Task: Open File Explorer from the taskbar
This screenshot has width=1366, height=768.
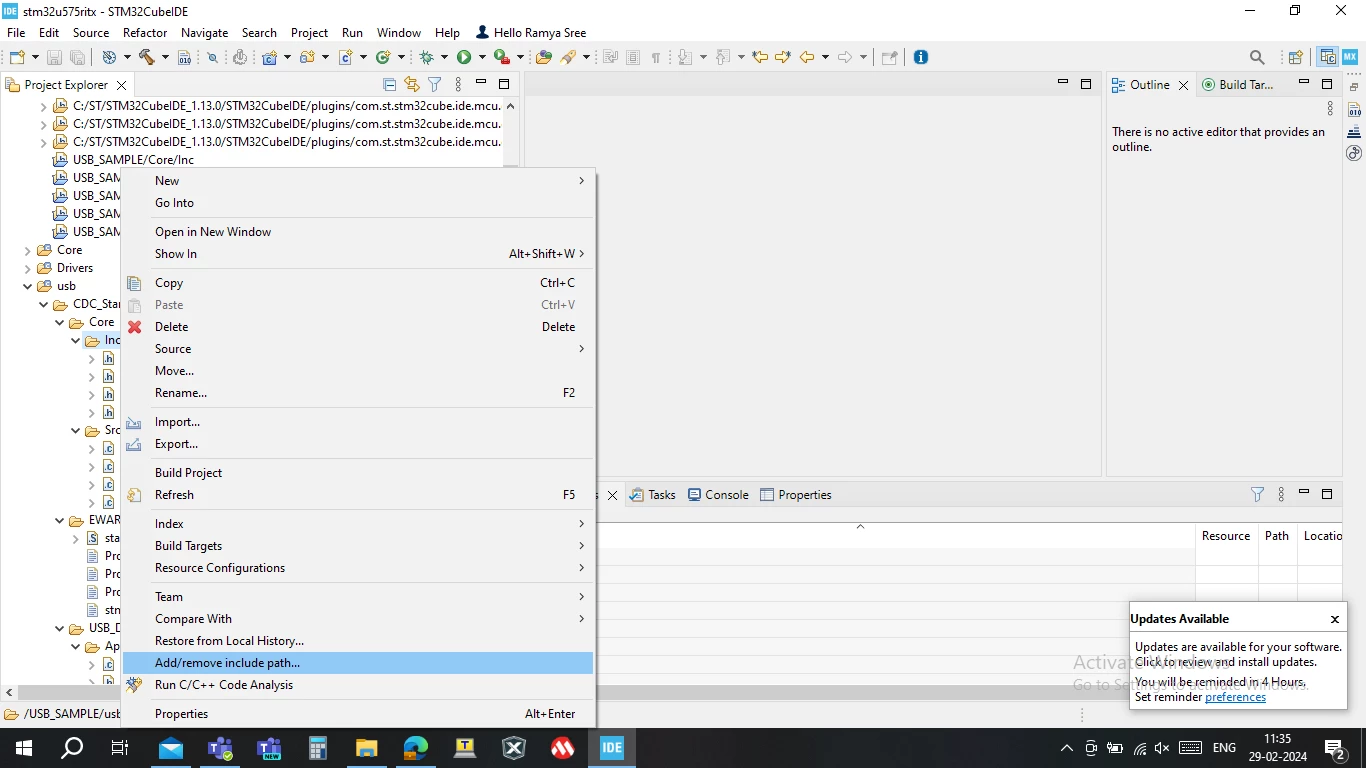Action: pos(367,748)
